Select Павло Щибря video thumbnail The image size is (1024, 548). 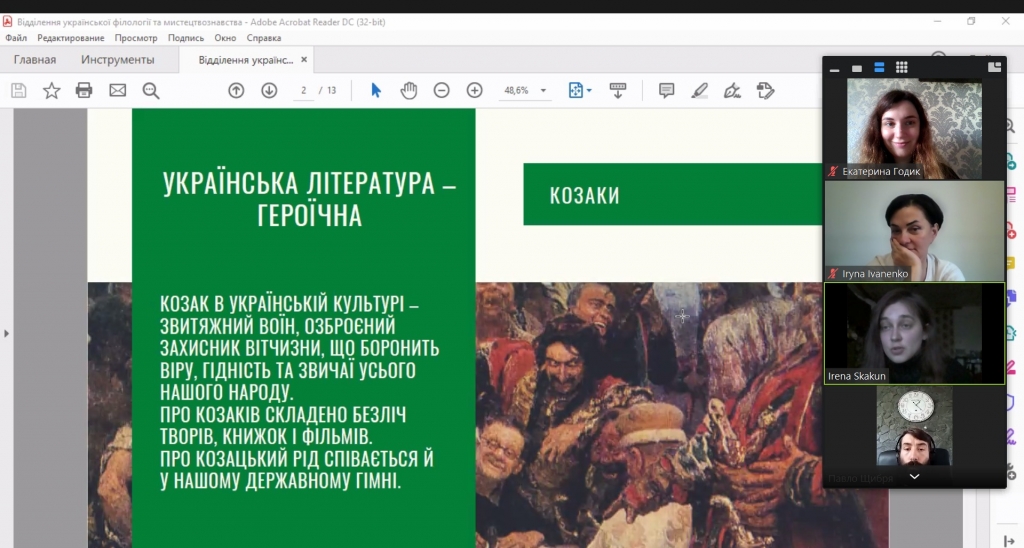click(914, 434)
